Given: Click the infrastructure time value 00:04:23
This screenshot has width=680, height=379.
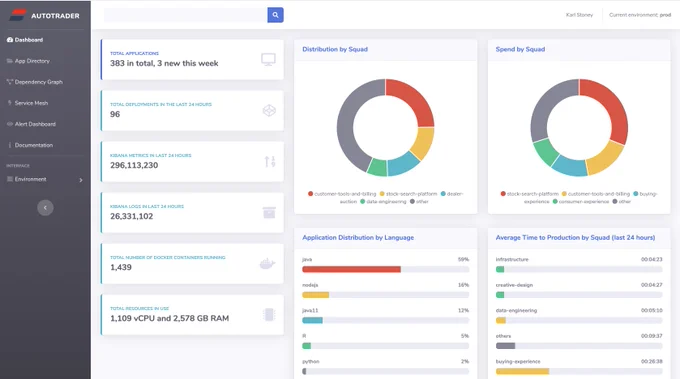Looking at the screenshot, I should pos(651,259).
